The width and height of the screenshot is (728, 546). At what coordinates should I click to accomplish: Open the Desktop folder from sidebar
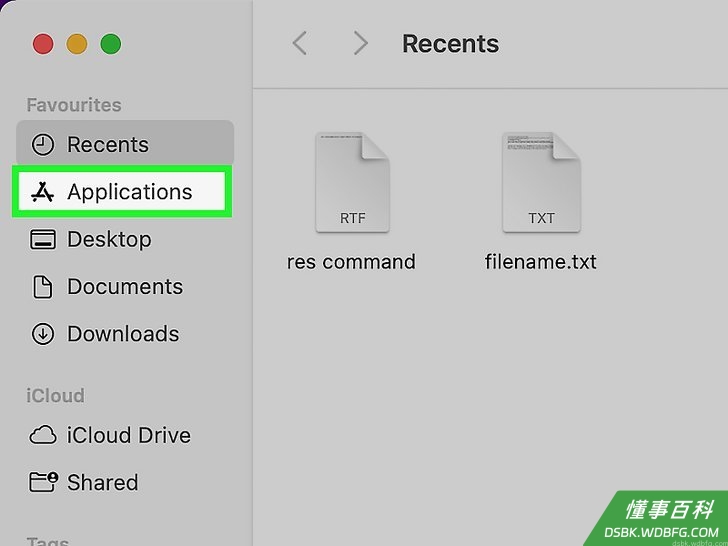click(x=124, y=239)
